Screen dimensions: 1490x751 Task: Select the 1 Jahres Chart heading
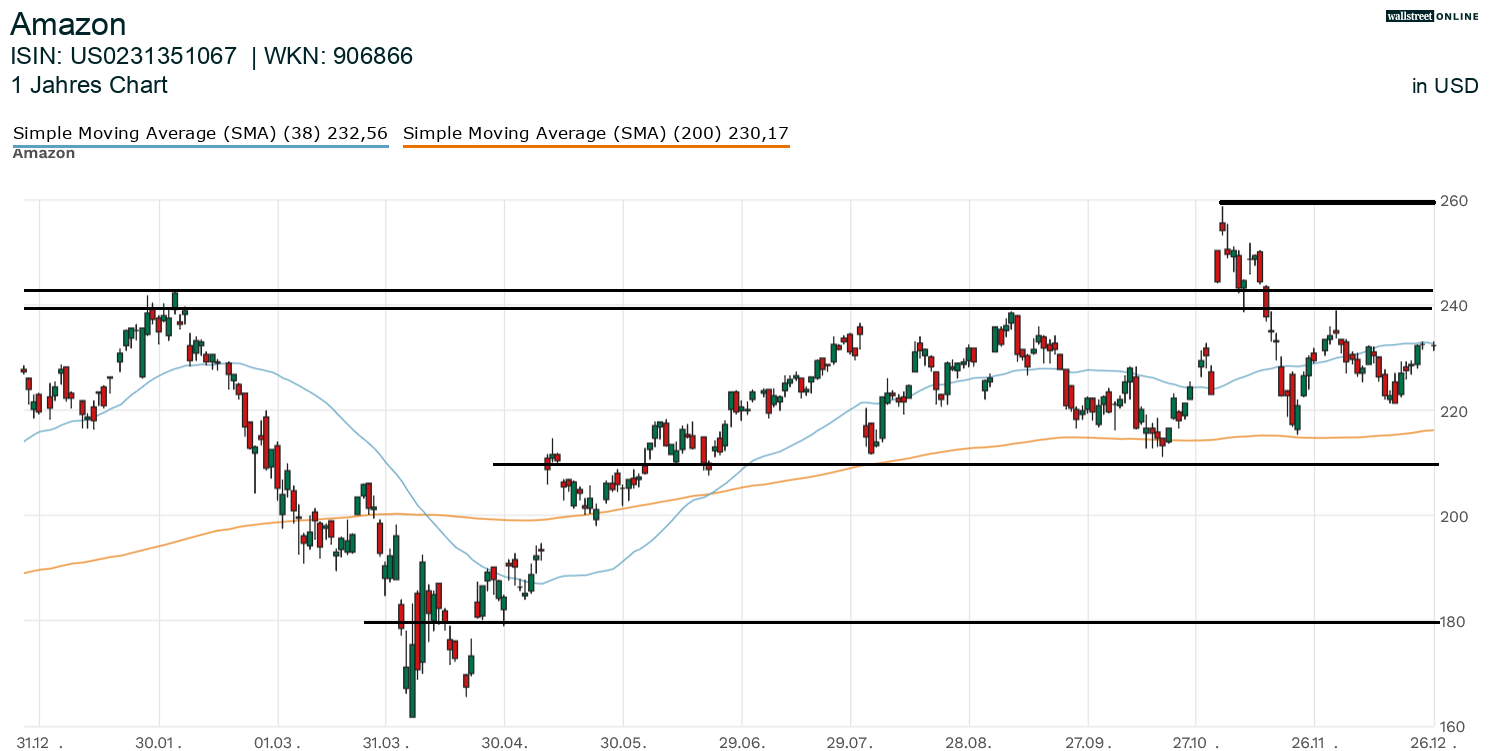(x=89, y=85)
